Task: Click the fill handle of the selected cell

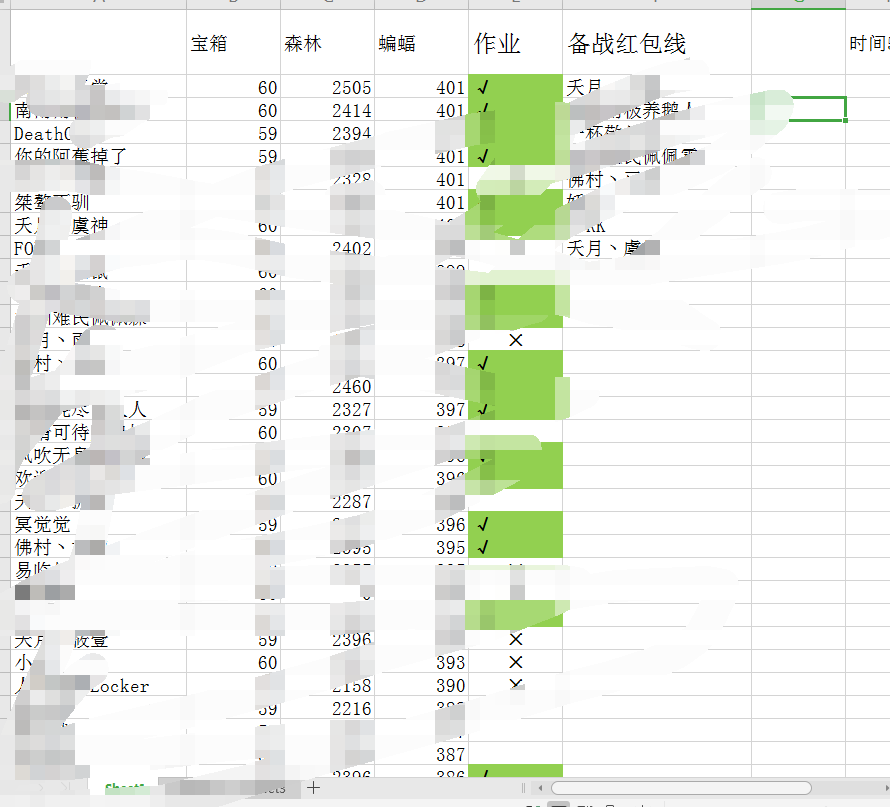Action: [x=845, y=120]
